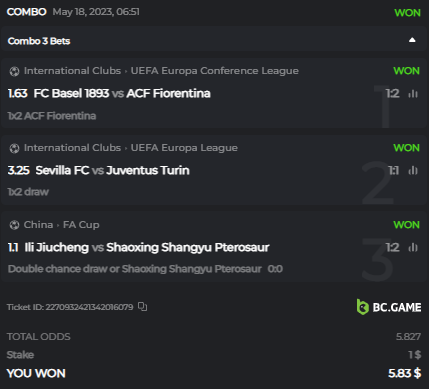Image resolution: width=429 pixels, height=389 pixels.
Task: Collapse the Combo 3 Bets section arrow
Action: (x=412, y=40)
